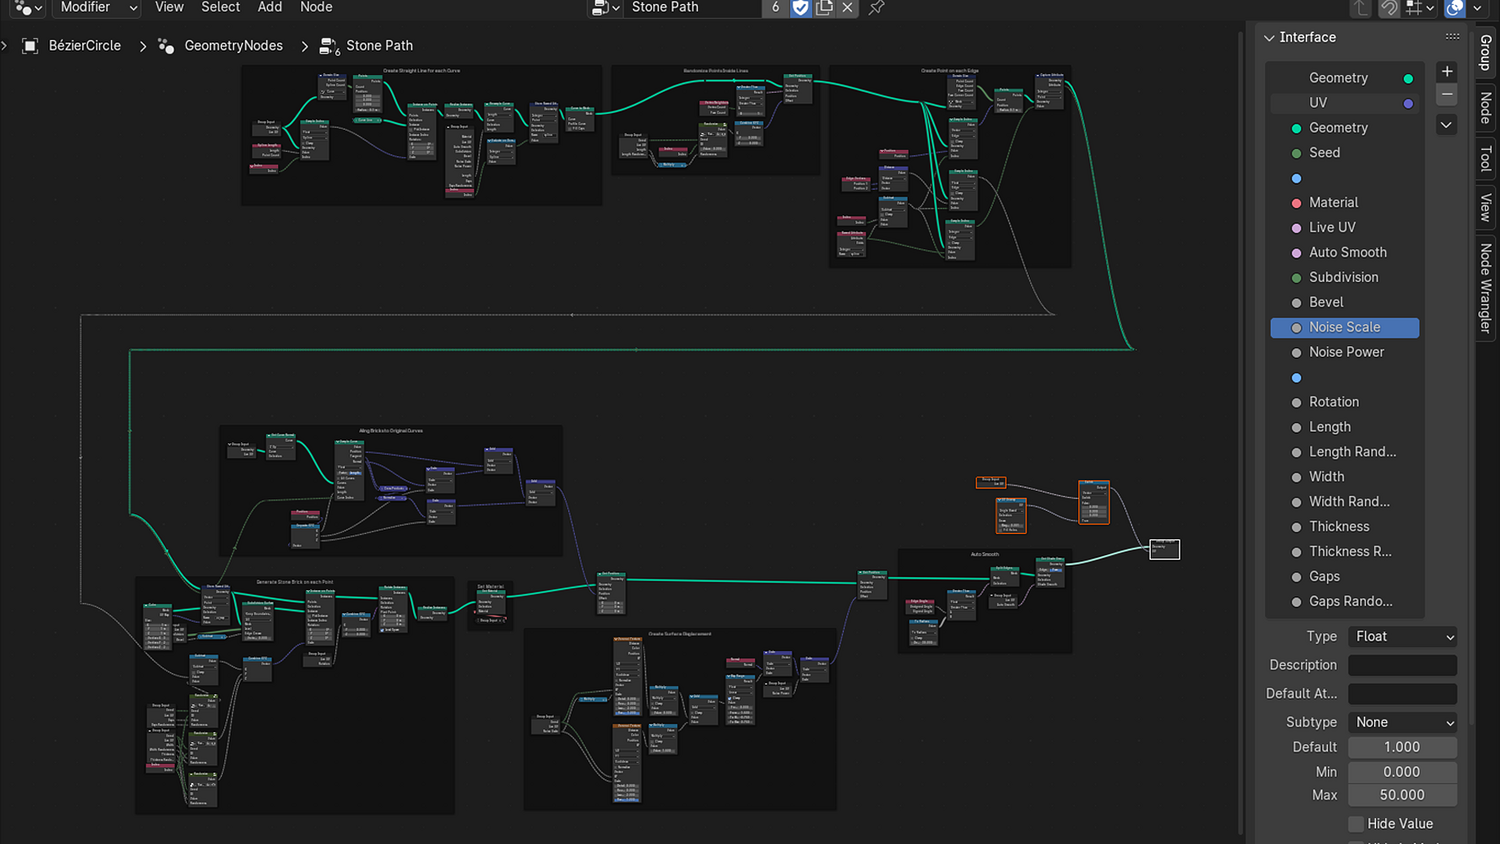
Task: Click the Default value slider 1.000
Action: pos(1402,748)
